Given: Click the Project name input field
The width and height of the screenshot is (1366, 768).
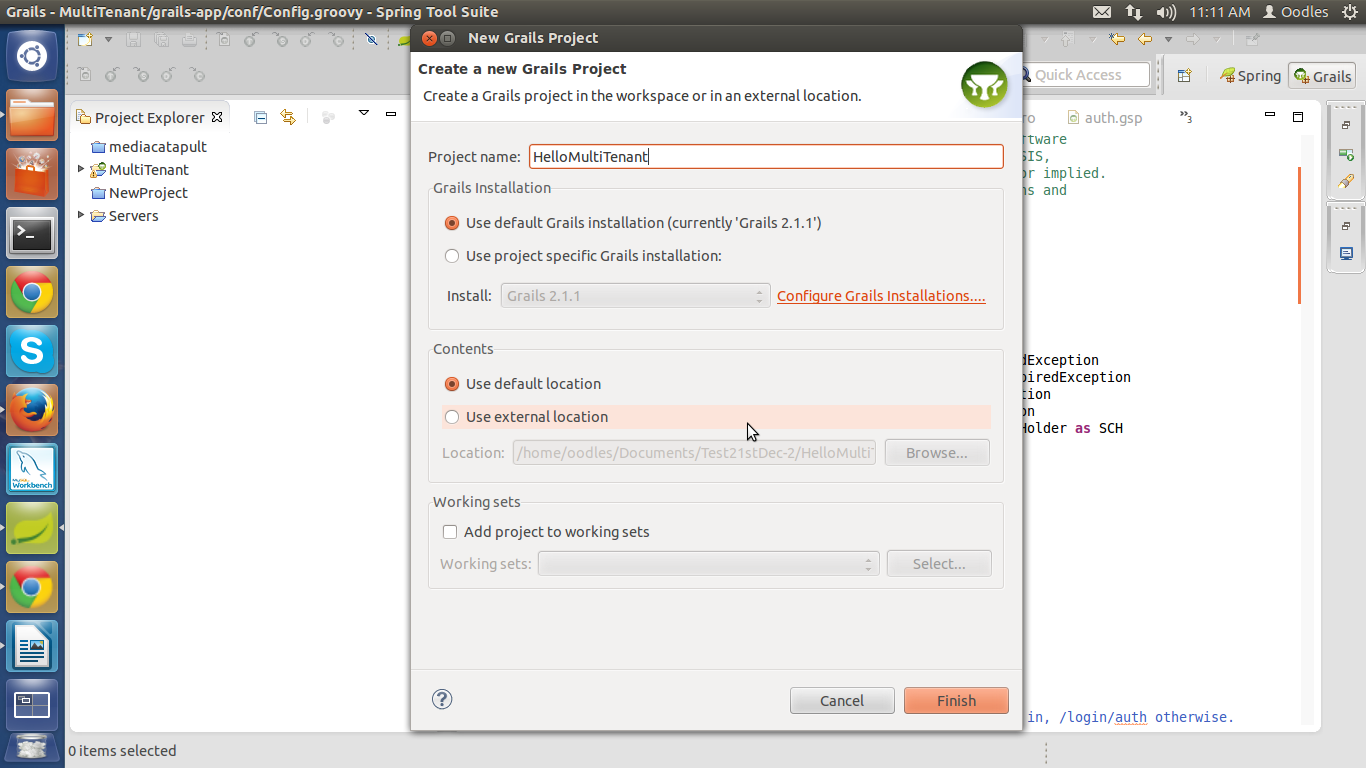Looking at the screenshot, I should (x=765, y=156).
